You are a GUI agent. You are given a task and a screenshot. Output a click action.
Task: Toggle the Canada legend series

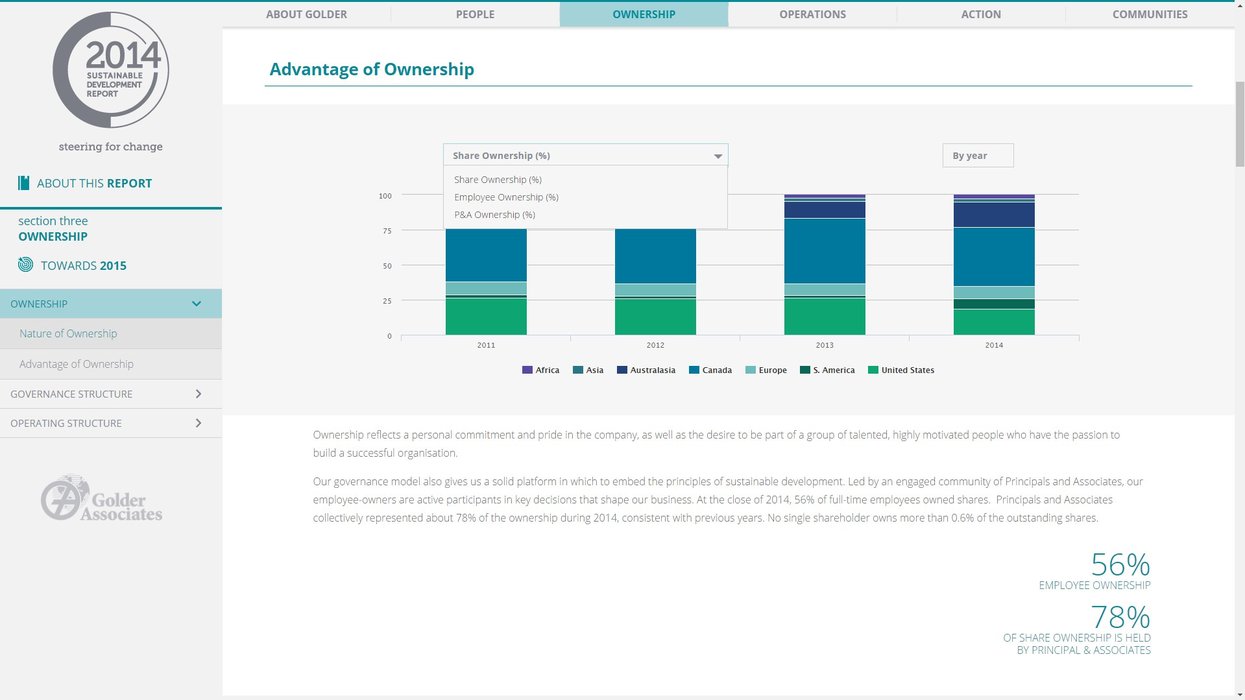(x=711, y=370)
